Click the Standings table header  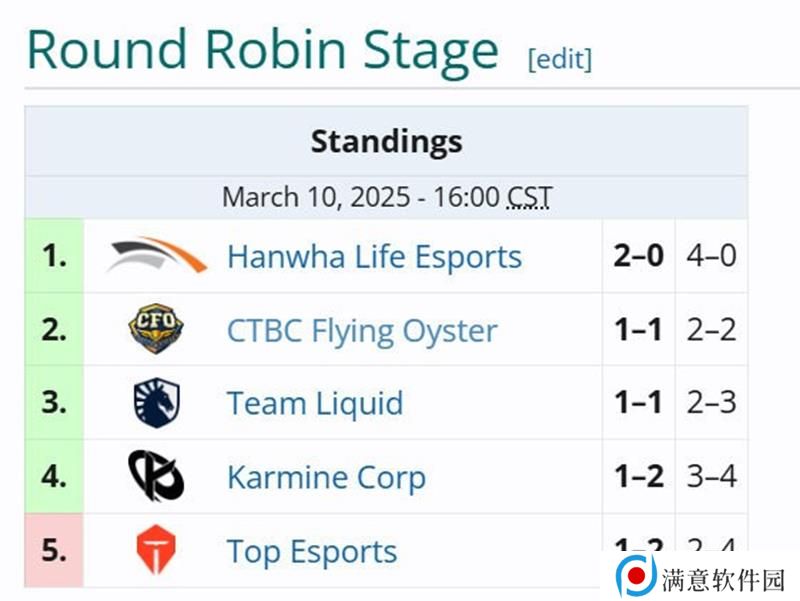click(x=386, y=141)
